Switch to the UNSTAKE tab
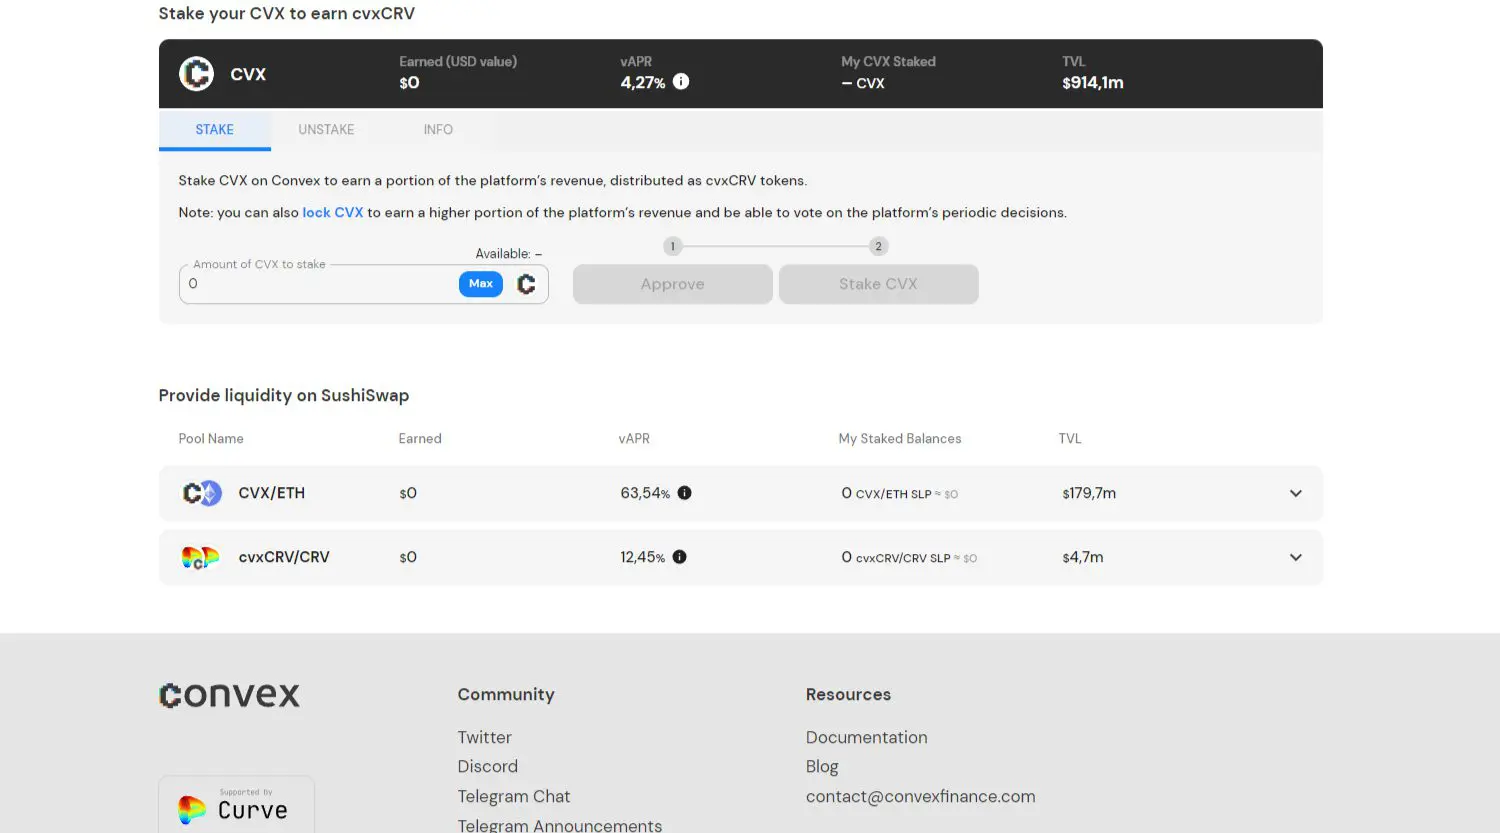 pos(326,130)
